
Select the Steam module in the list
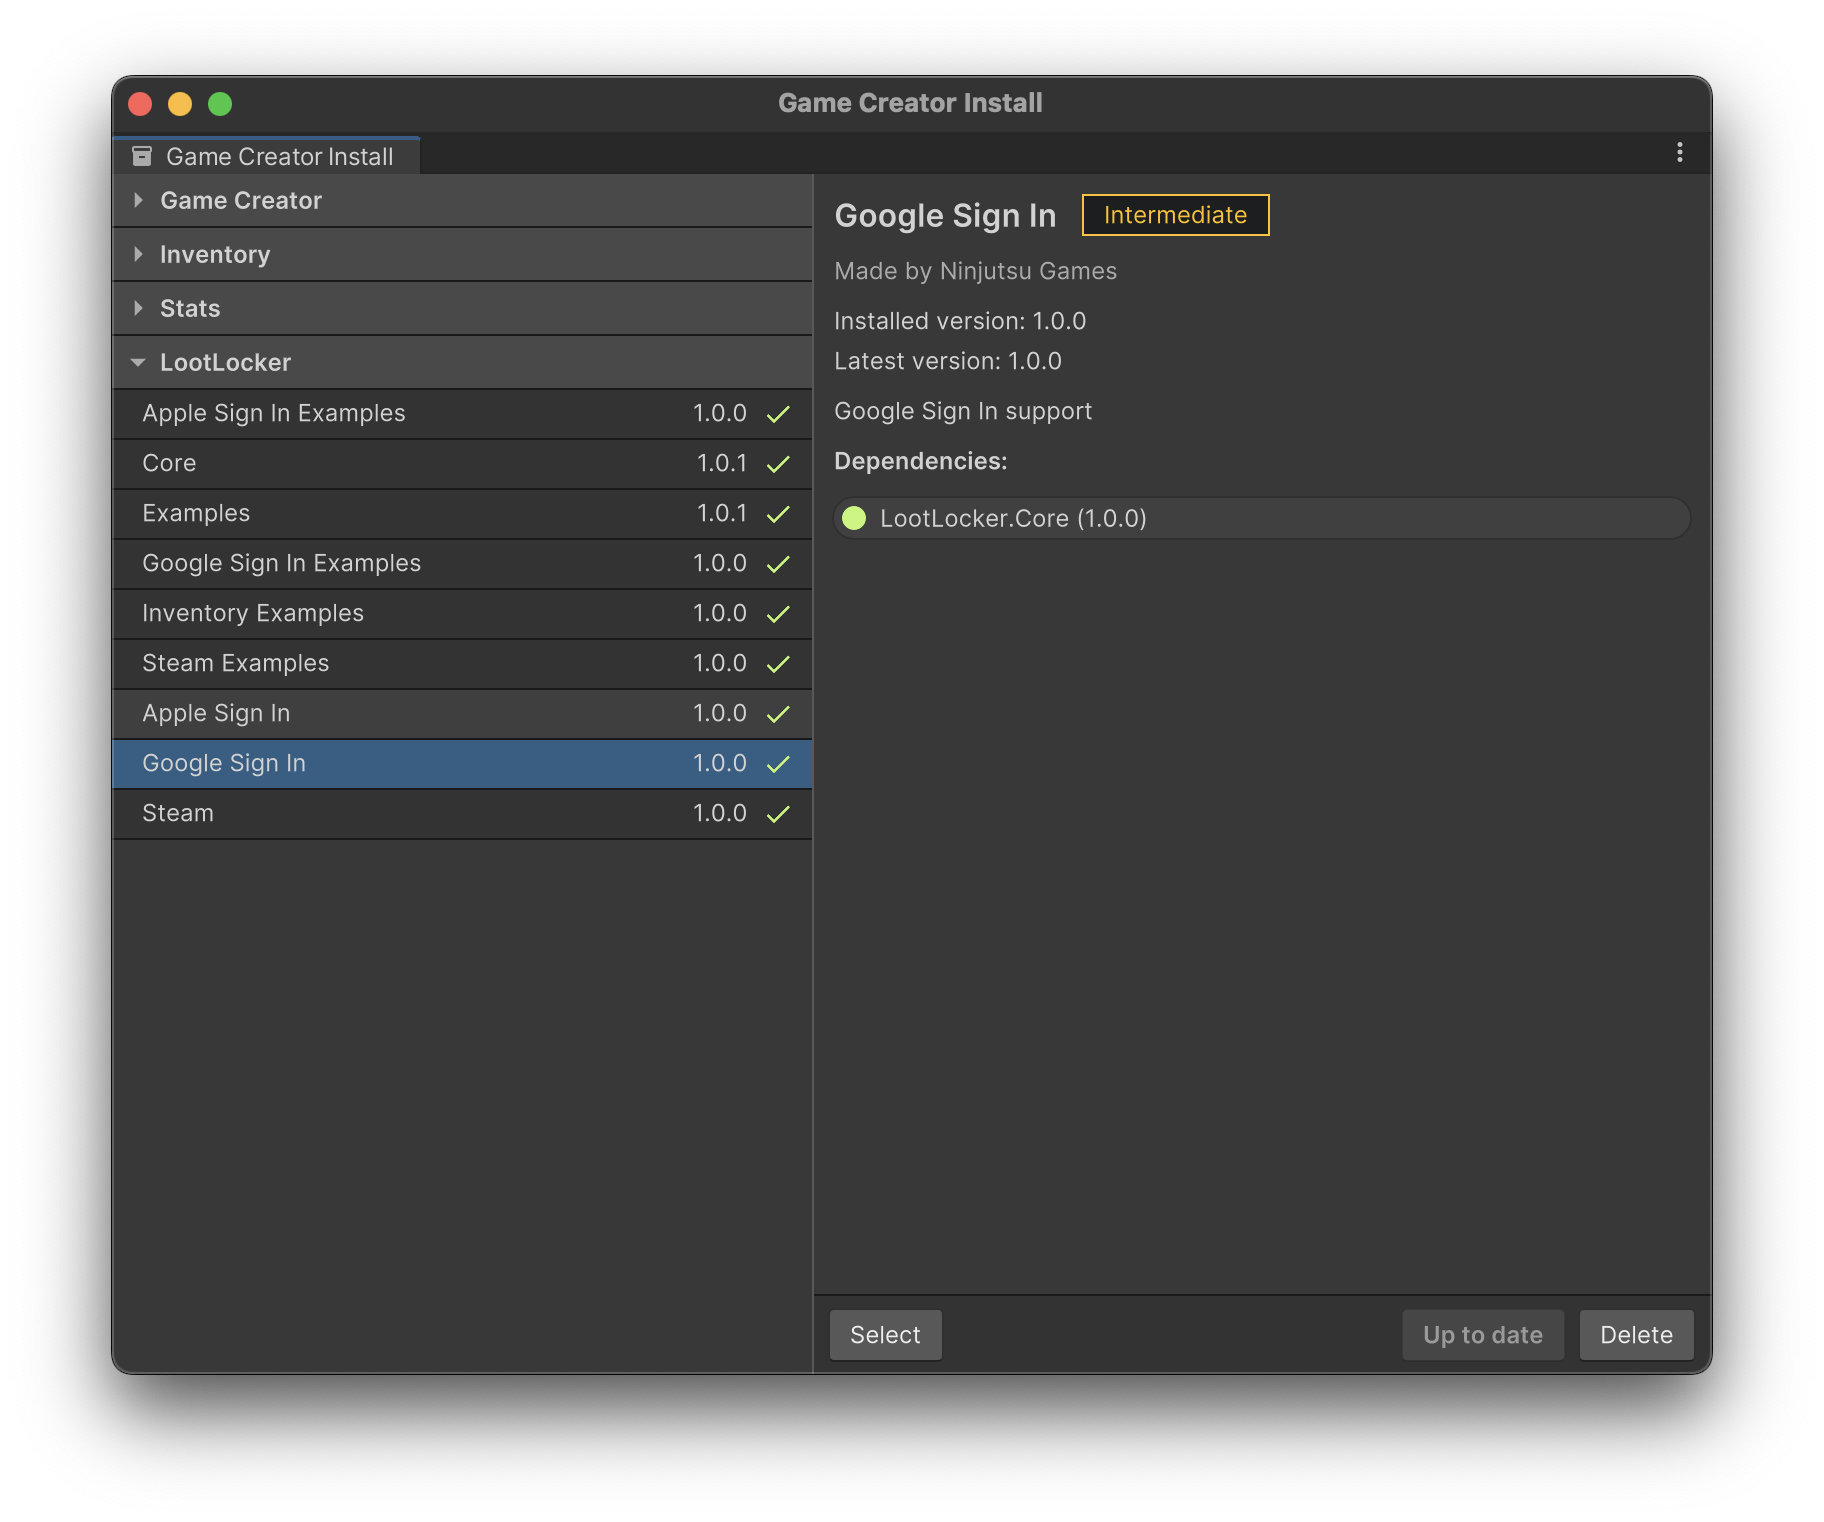(x=178, y=813)
